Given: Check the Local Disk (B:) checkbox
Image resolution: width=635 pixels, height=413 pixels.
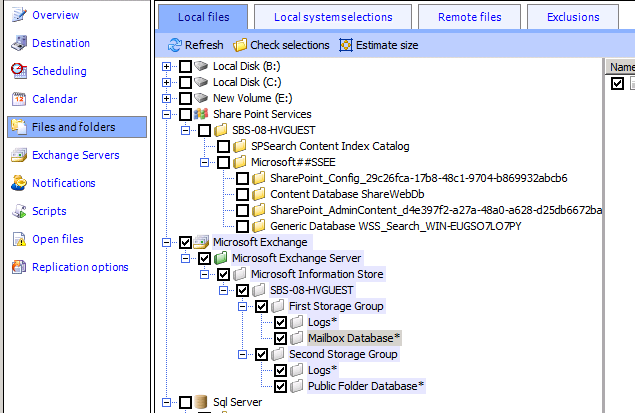Looking at the screenshot, I should coord(185,66).
